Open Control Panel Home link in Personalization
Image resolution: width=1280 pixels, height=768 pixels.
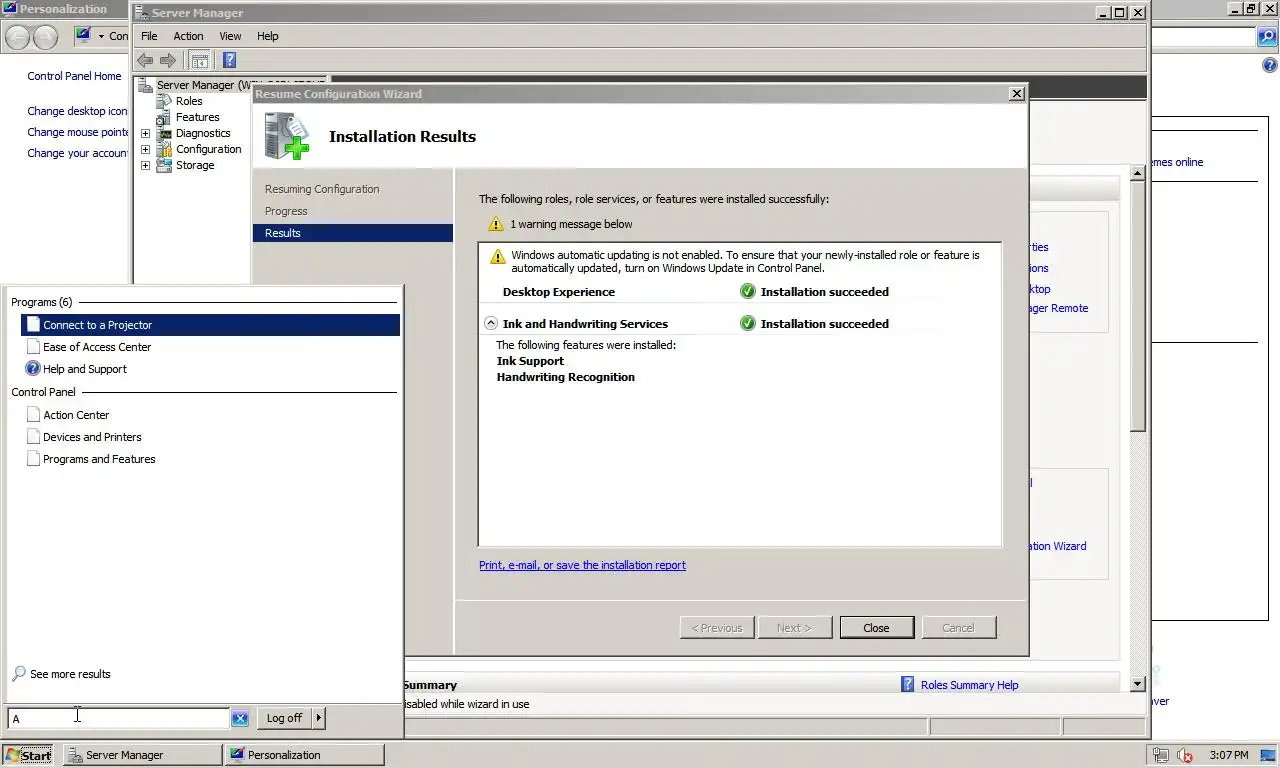tap(74, 76)
